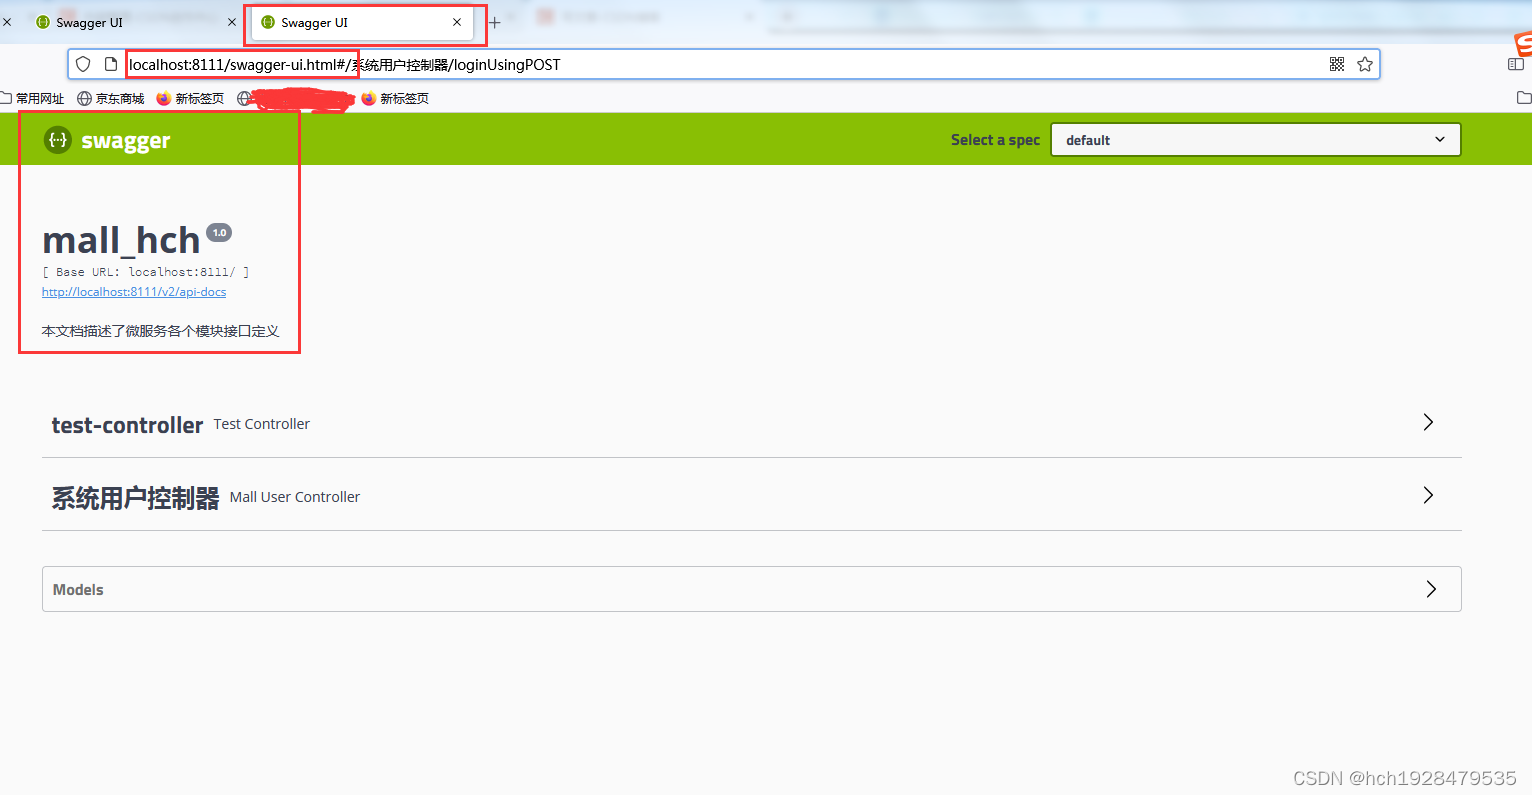Screen dimensions: 1532x795
Task: Click the shield tracking protection icon
Action: pos(83,64)
